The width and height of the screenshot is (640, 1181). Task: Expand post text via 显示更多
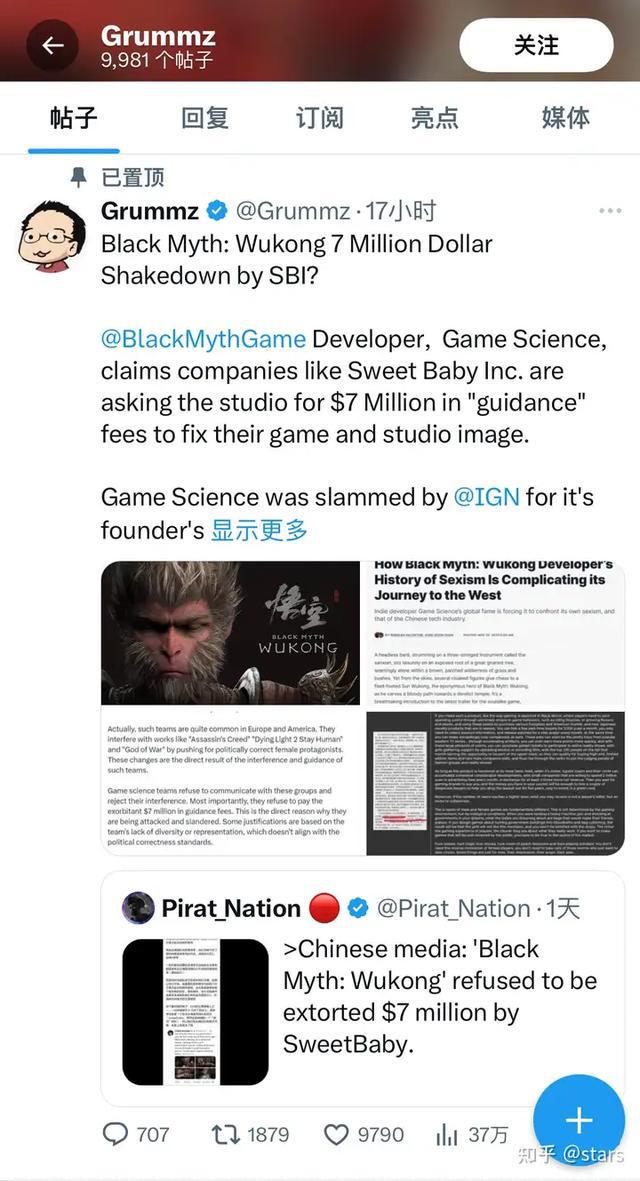pos(259,530)
